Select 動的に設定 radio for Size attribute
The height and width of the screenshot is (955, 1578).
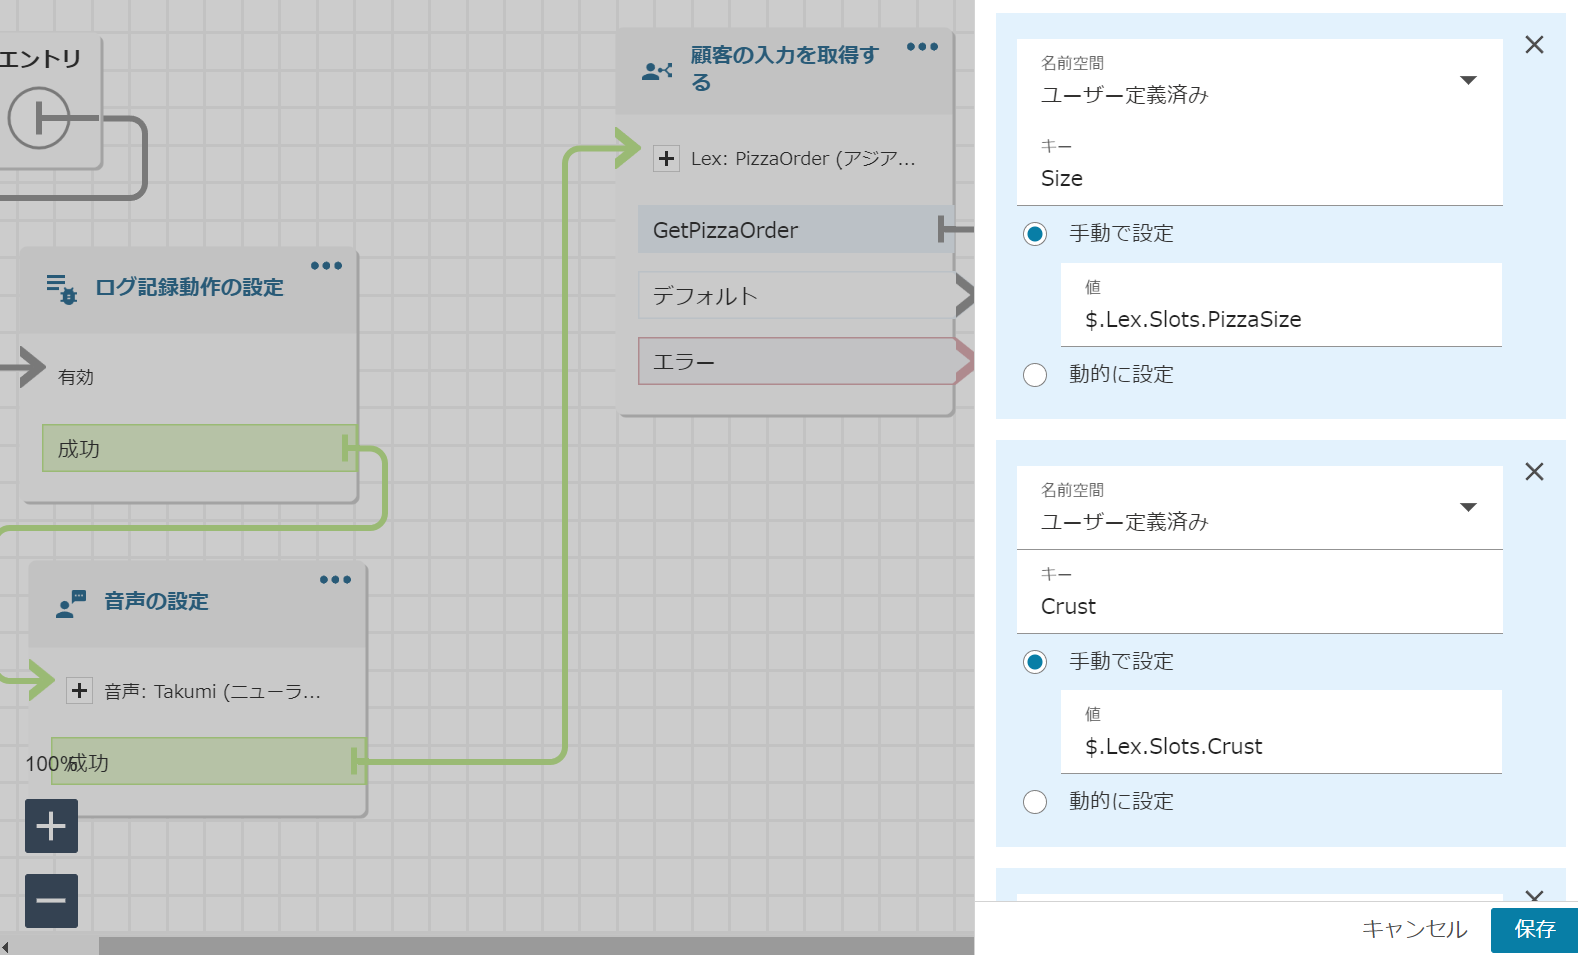pyautogui.click(x=1035, y=375)
